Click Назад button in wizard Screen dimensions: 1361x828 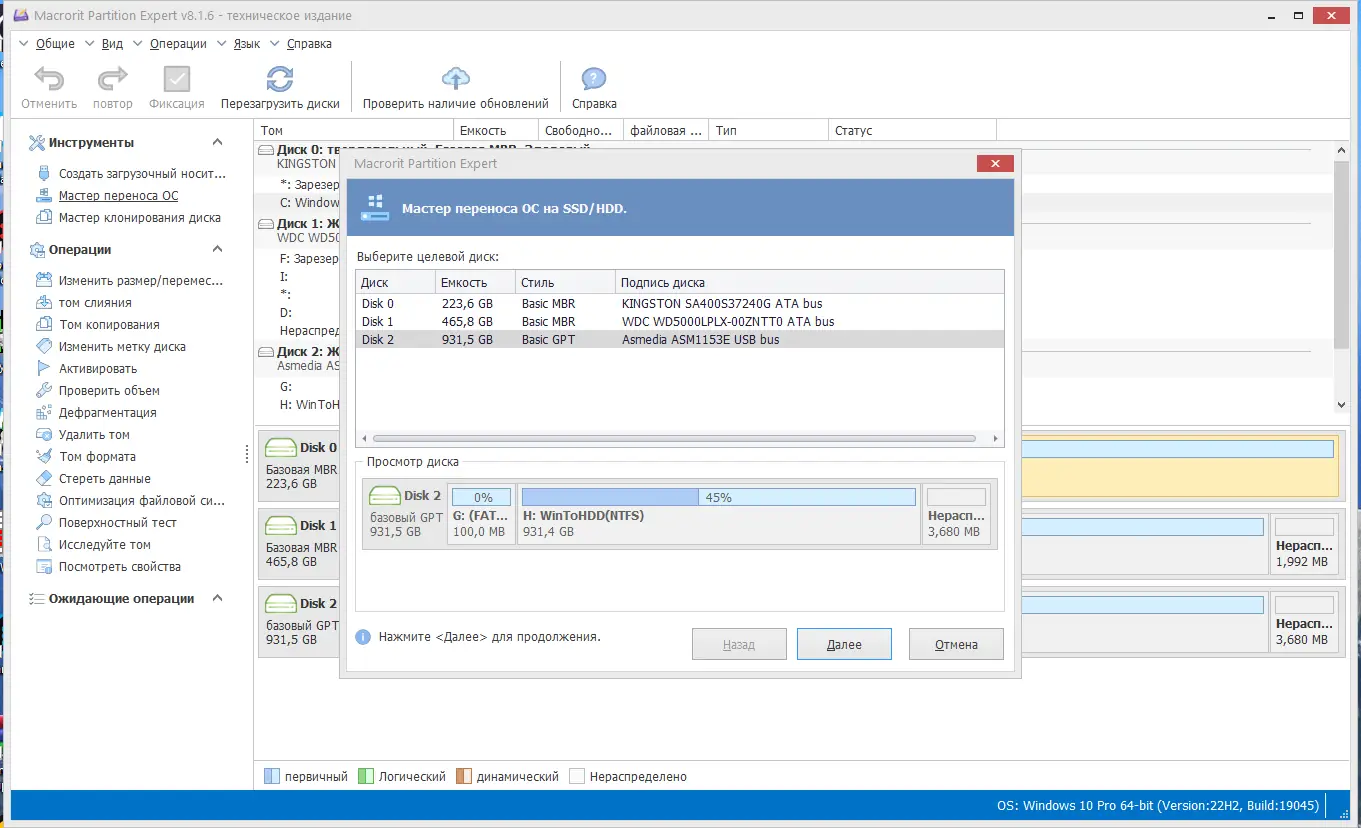click(739, 644)
